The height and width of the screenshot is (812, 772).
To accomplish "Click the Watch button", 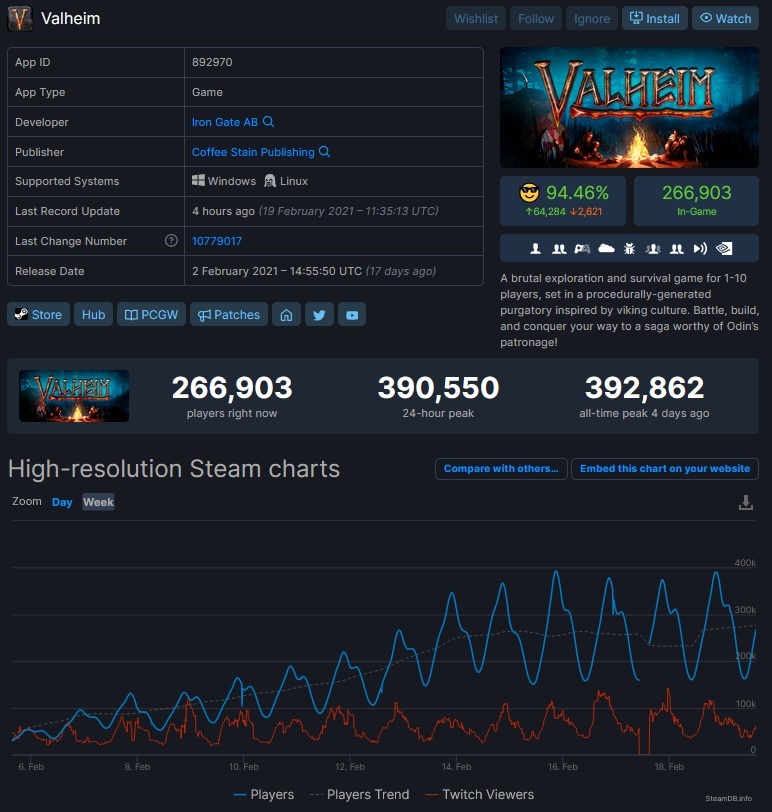I will coord(725,19).
